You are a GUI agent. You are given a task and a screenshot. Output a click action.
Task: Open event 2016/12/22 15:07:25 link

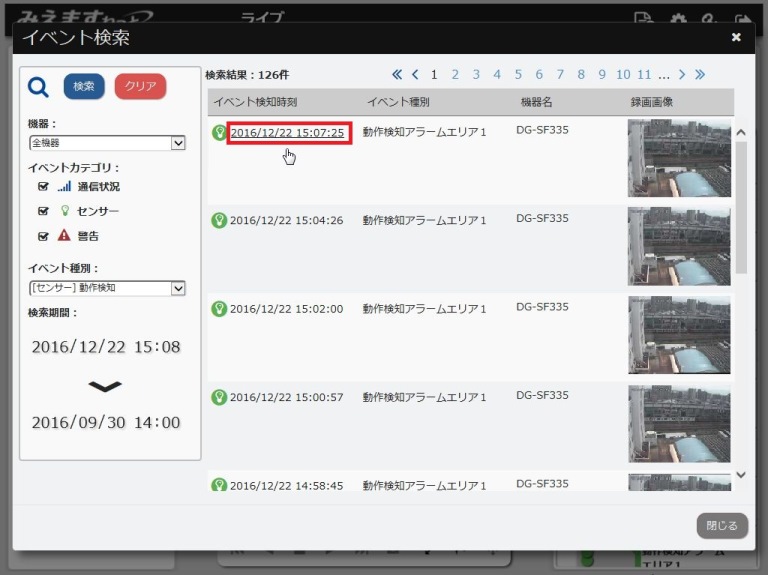[287, 132]
